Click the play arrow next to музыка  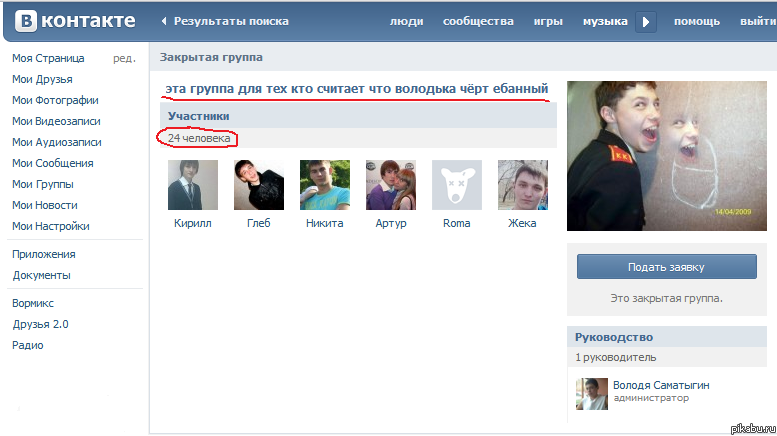click(x=646, y=21)
